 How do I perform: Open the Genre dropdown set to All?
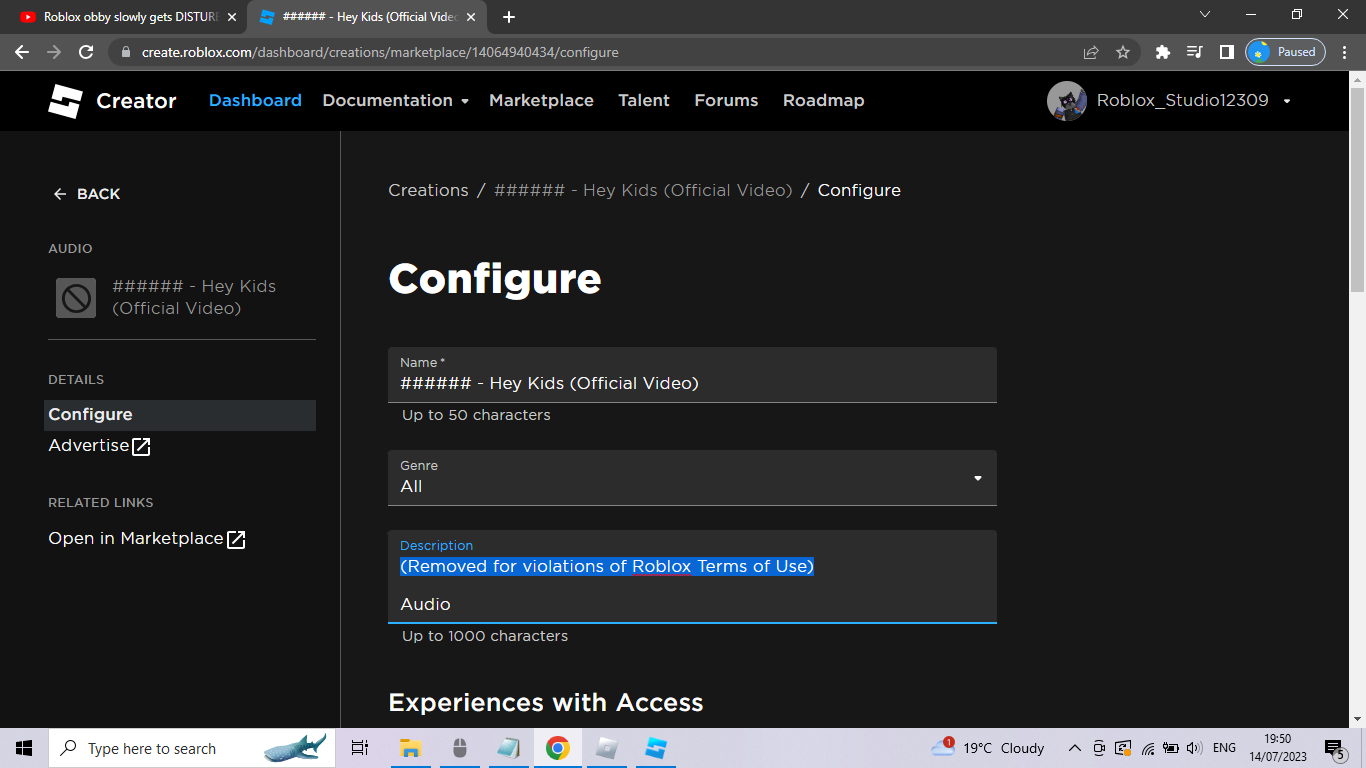(692, 478)
